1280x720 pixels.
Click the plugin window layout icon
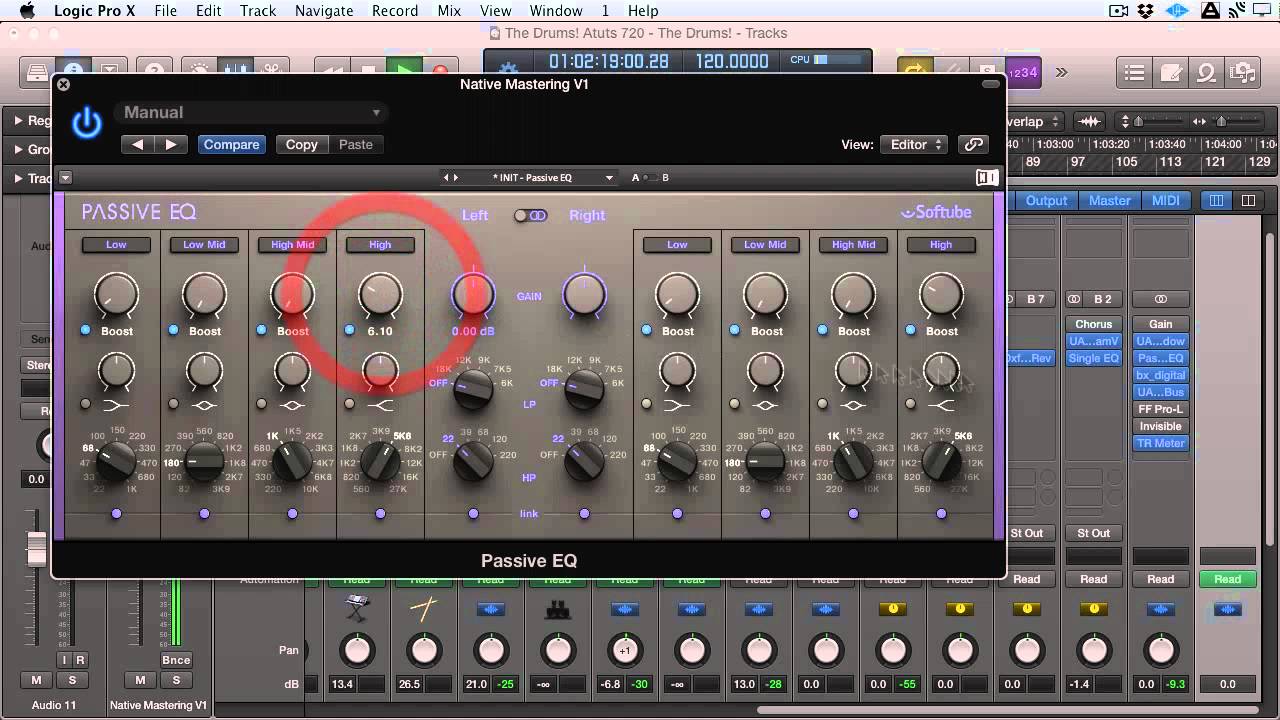tap(987, 178)
